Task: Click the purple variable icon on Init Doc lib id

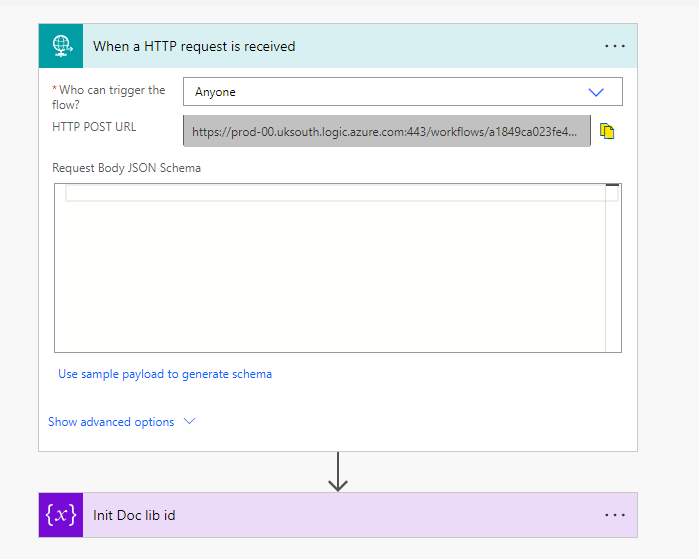Action: pyautogui.click(x=60, y=515)
